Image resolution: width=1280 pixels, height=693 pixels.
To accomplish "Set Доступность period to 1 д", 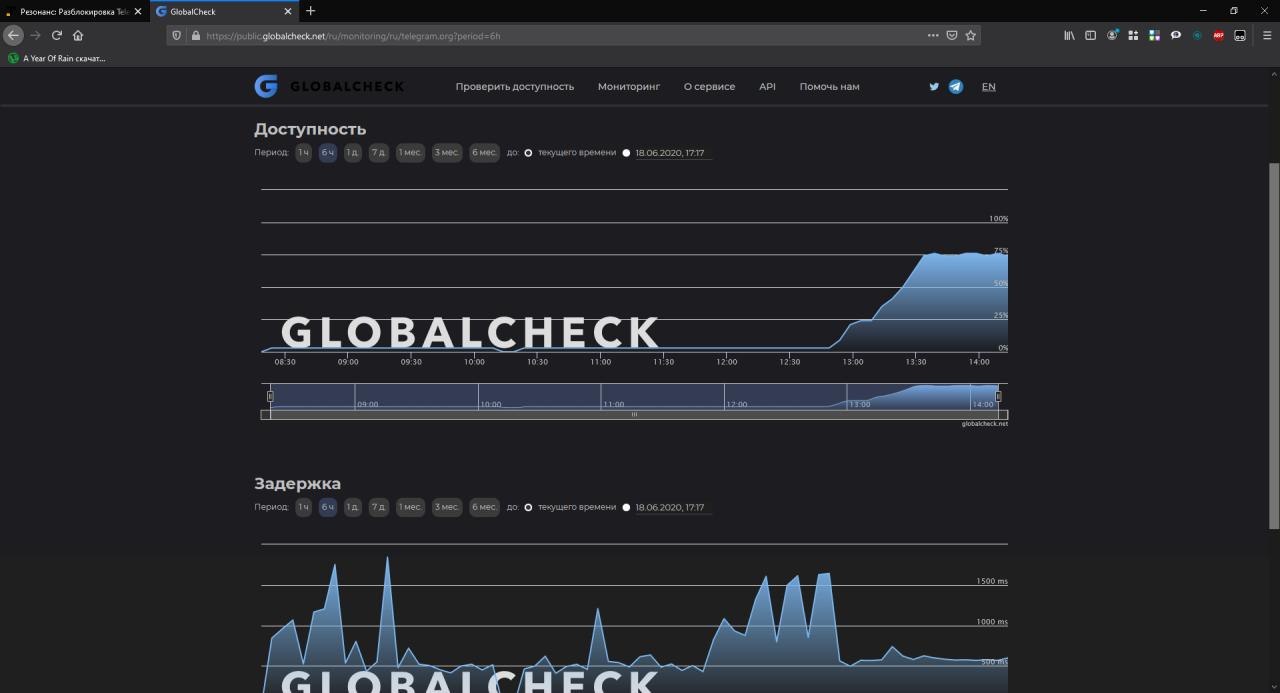I will pyautogui.click(x=352, y=153).
